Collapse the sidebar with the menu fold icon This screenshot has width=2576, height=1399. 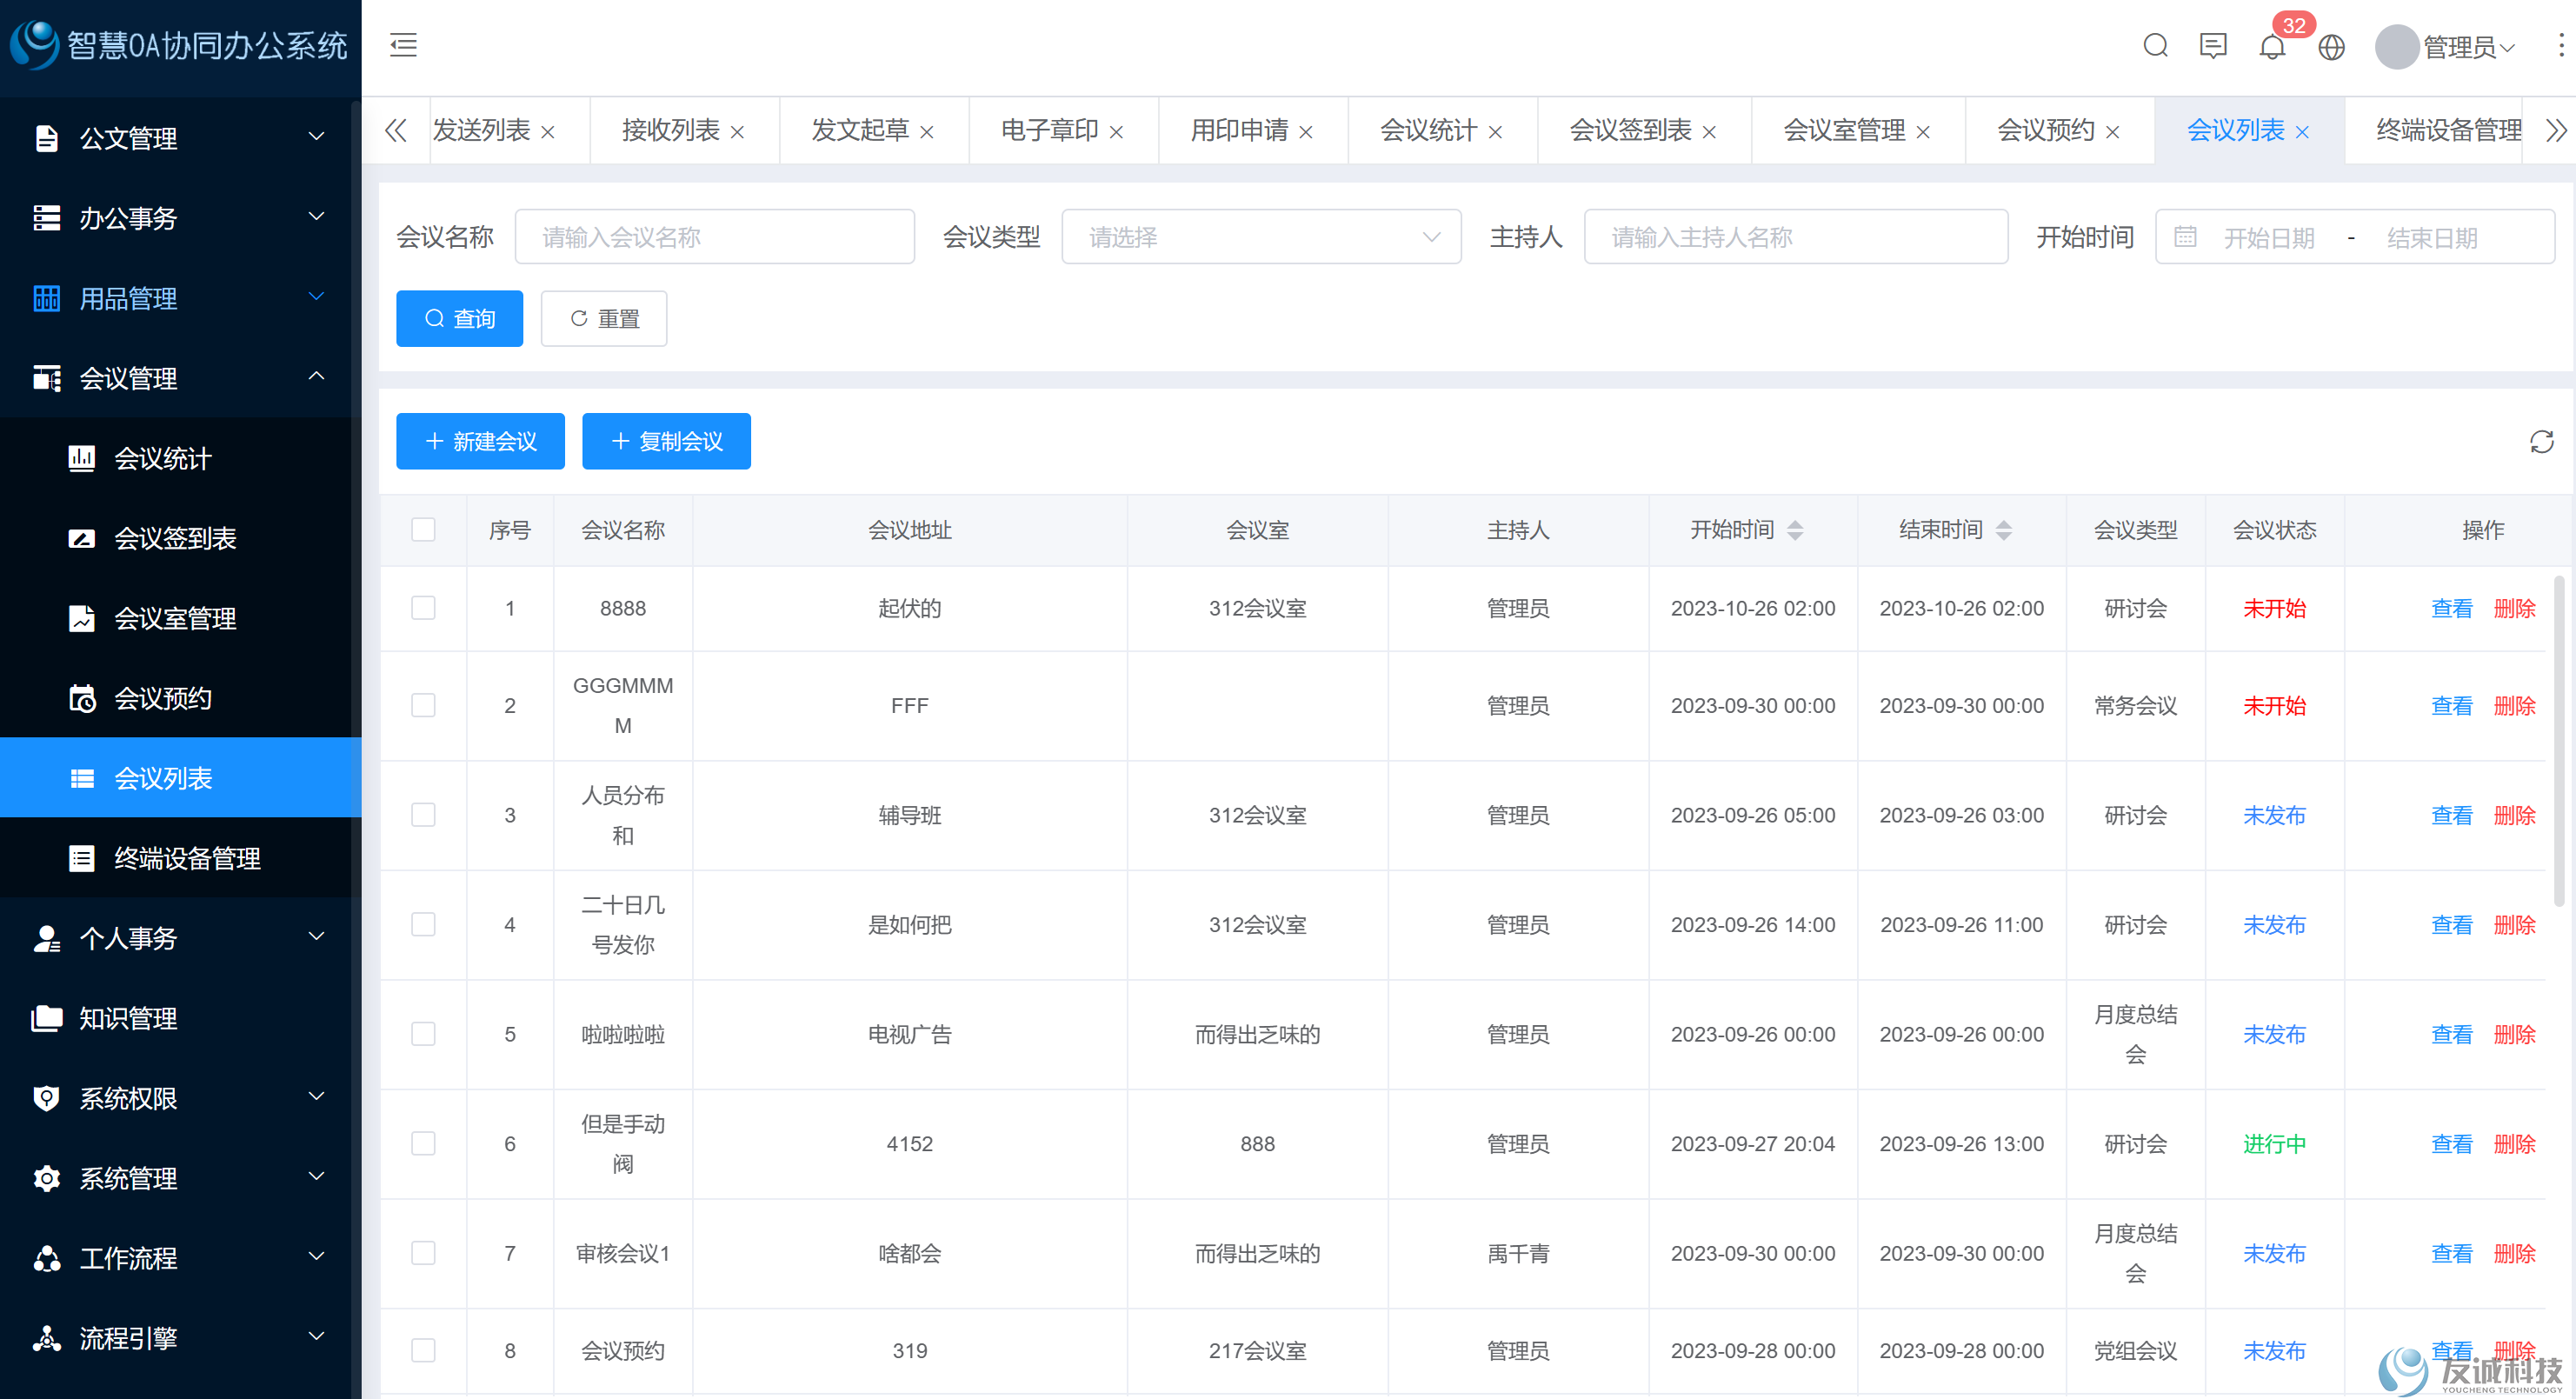click(x=403, y=45)
